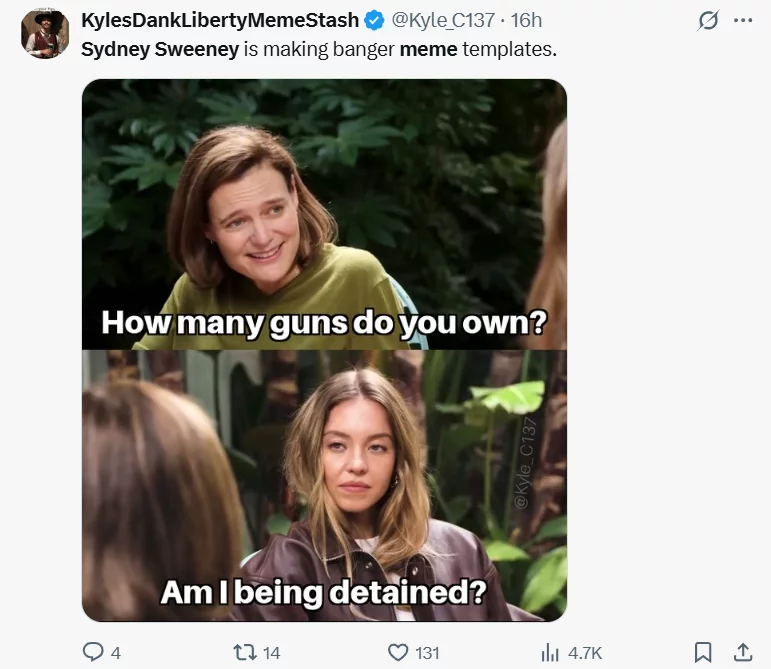Open the @Kyle_C137 handle link
This screenshot has height=669, width=771.
pos(443,20)
